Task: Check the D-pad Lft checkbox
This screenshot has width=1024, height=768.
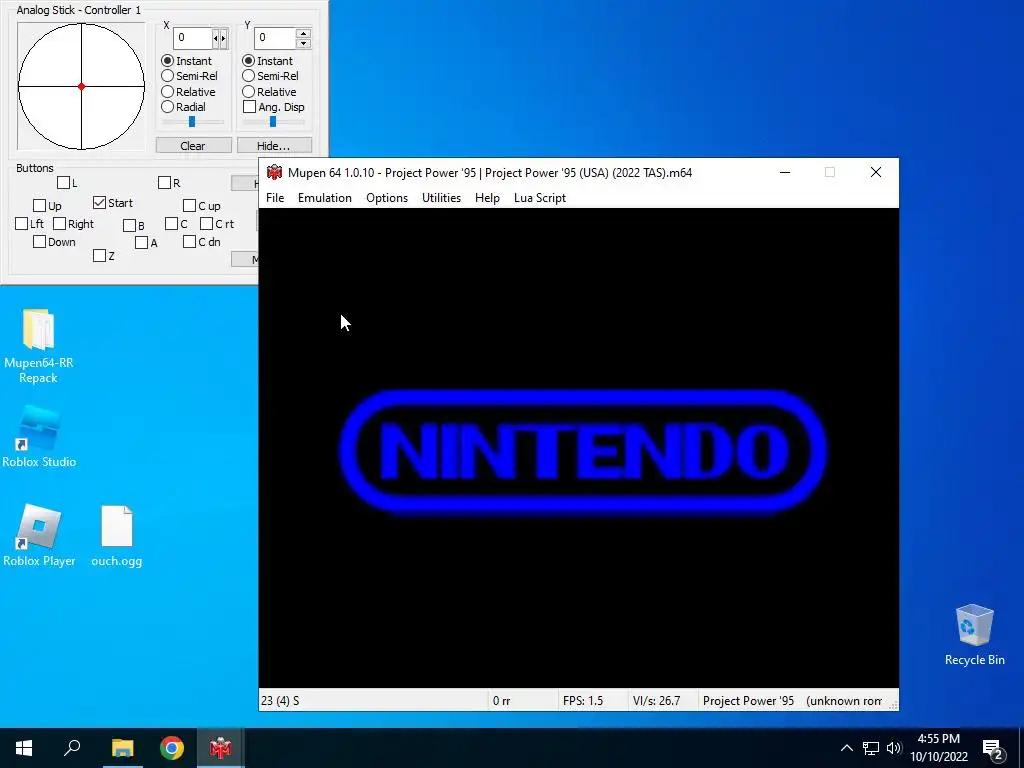Action: 22,224
